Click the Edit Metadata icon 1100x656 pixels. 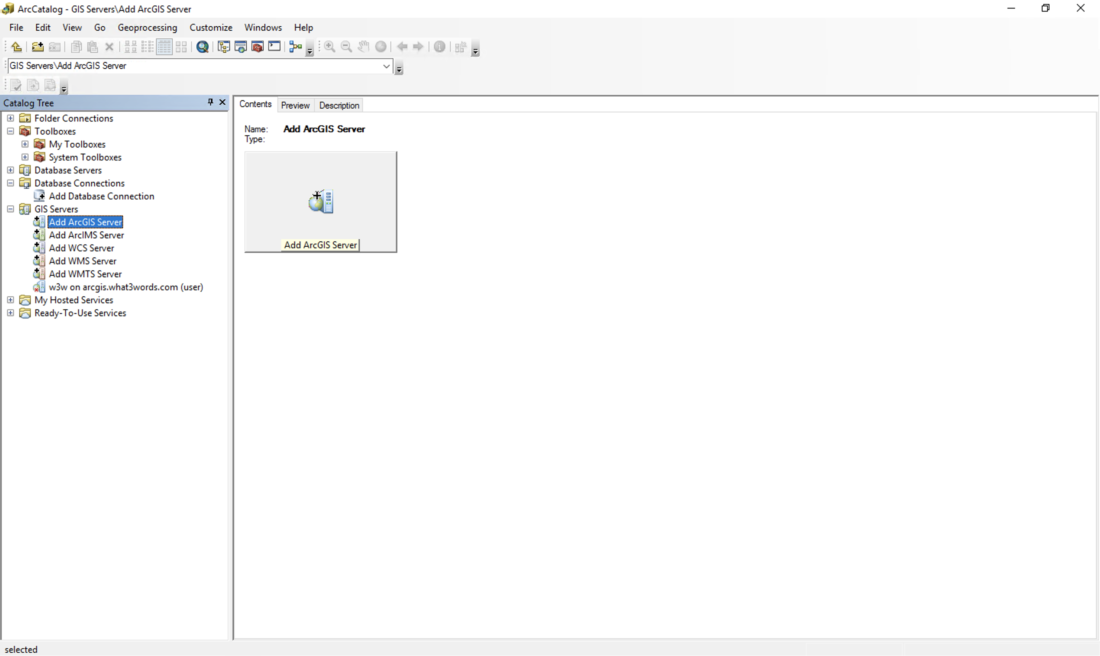33,86
